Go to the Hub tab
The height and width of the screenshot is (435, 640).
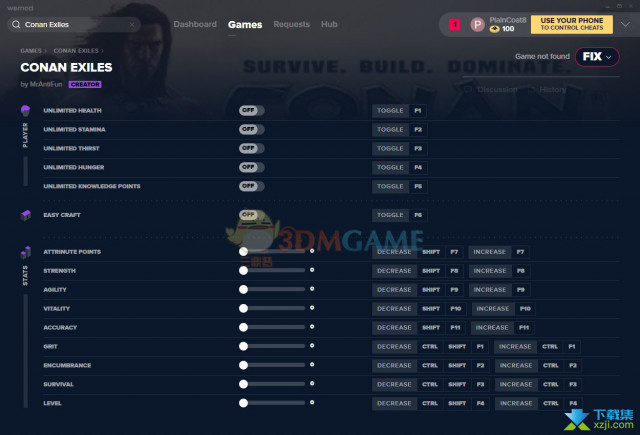pyautogui.click(x=329, y=24)
